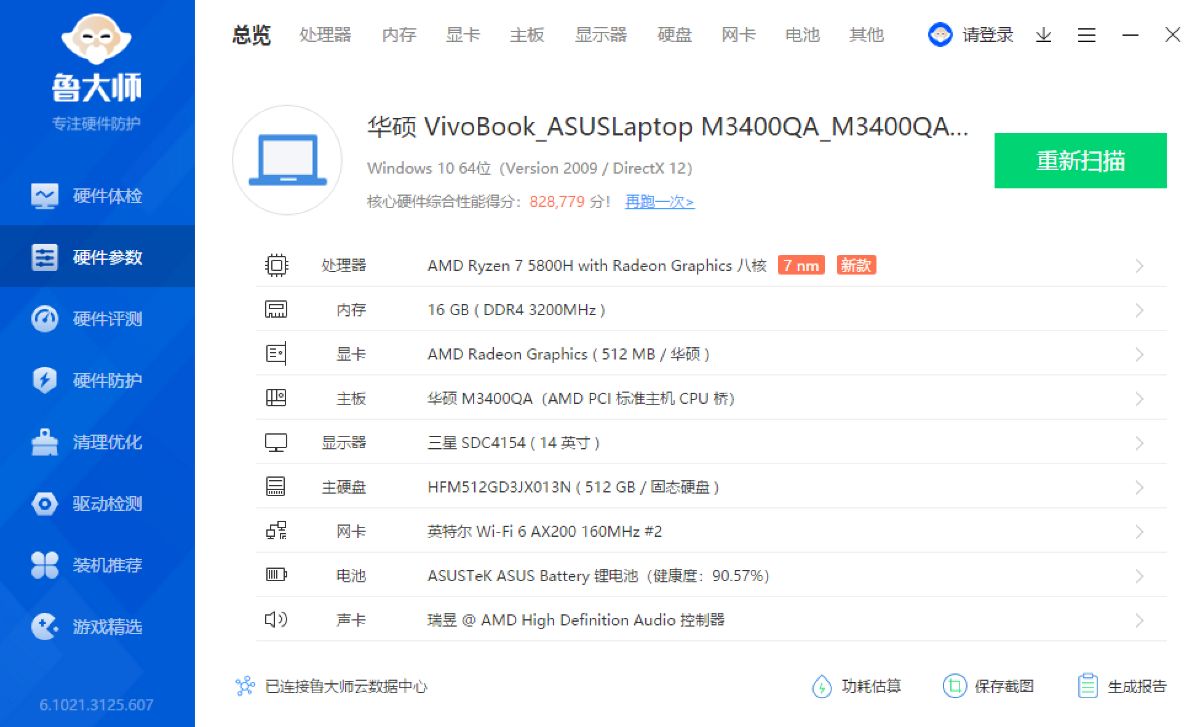Viewport: 1200px width, 727px height.
Task: Switch to the 显卡 tab
Action: [x=463, y=35]
